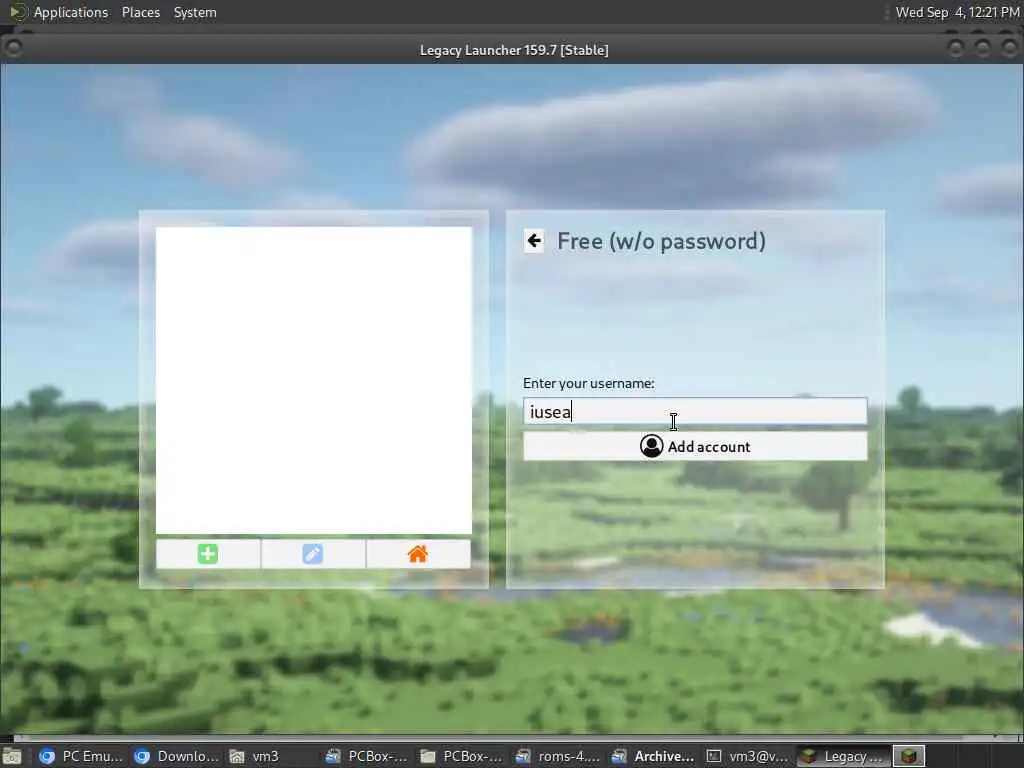Open the Applications menu
This screenshot has width=1024, height=768.
tap(71, 12)
